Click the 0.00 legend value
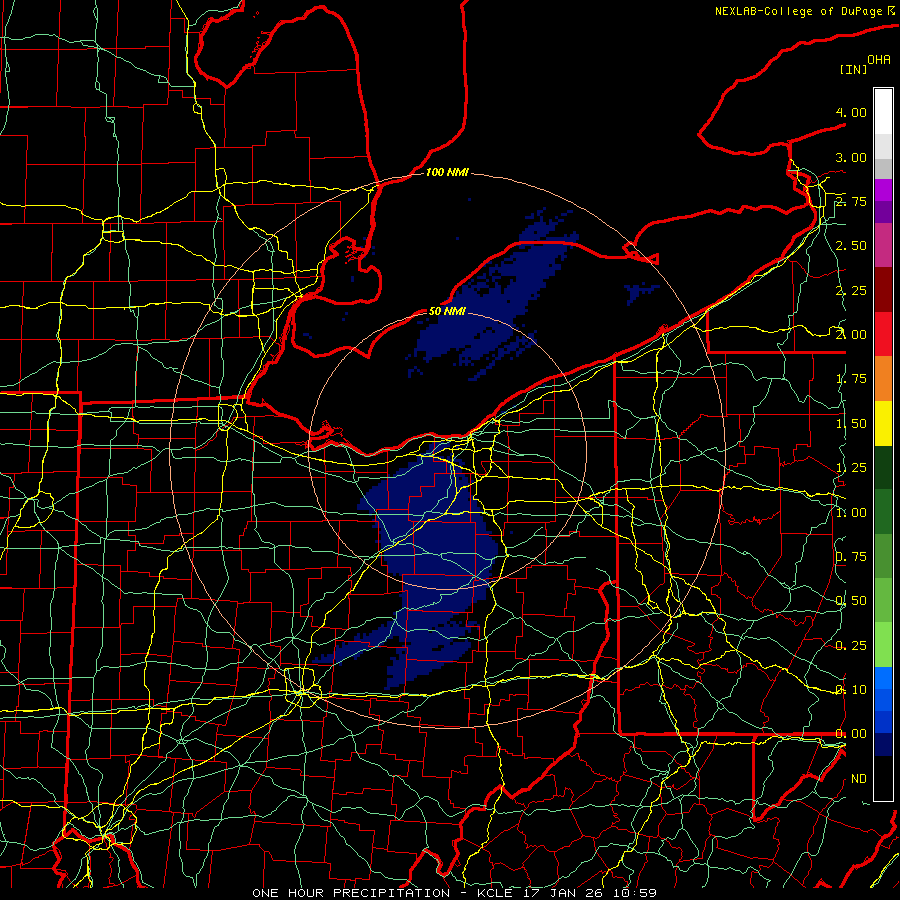The image size is (900, 900). point(851,734)
